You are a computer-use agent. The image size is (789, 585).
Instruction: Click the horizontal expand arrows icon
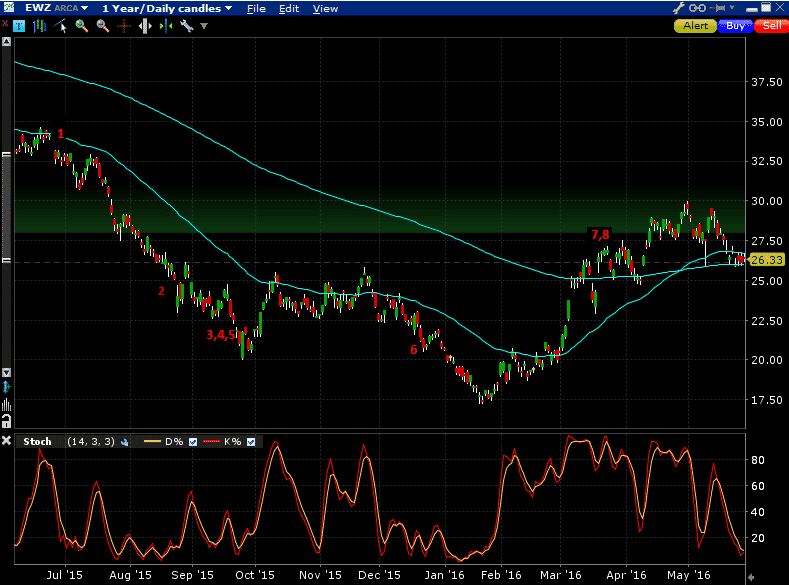coord(145,26)
